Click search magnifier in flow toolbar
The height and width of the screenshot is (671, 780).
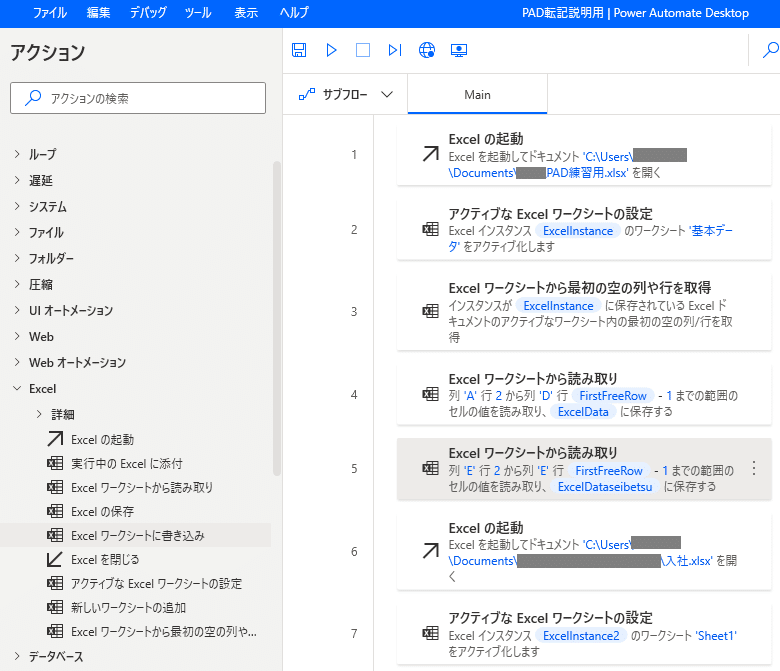[771, 49]
